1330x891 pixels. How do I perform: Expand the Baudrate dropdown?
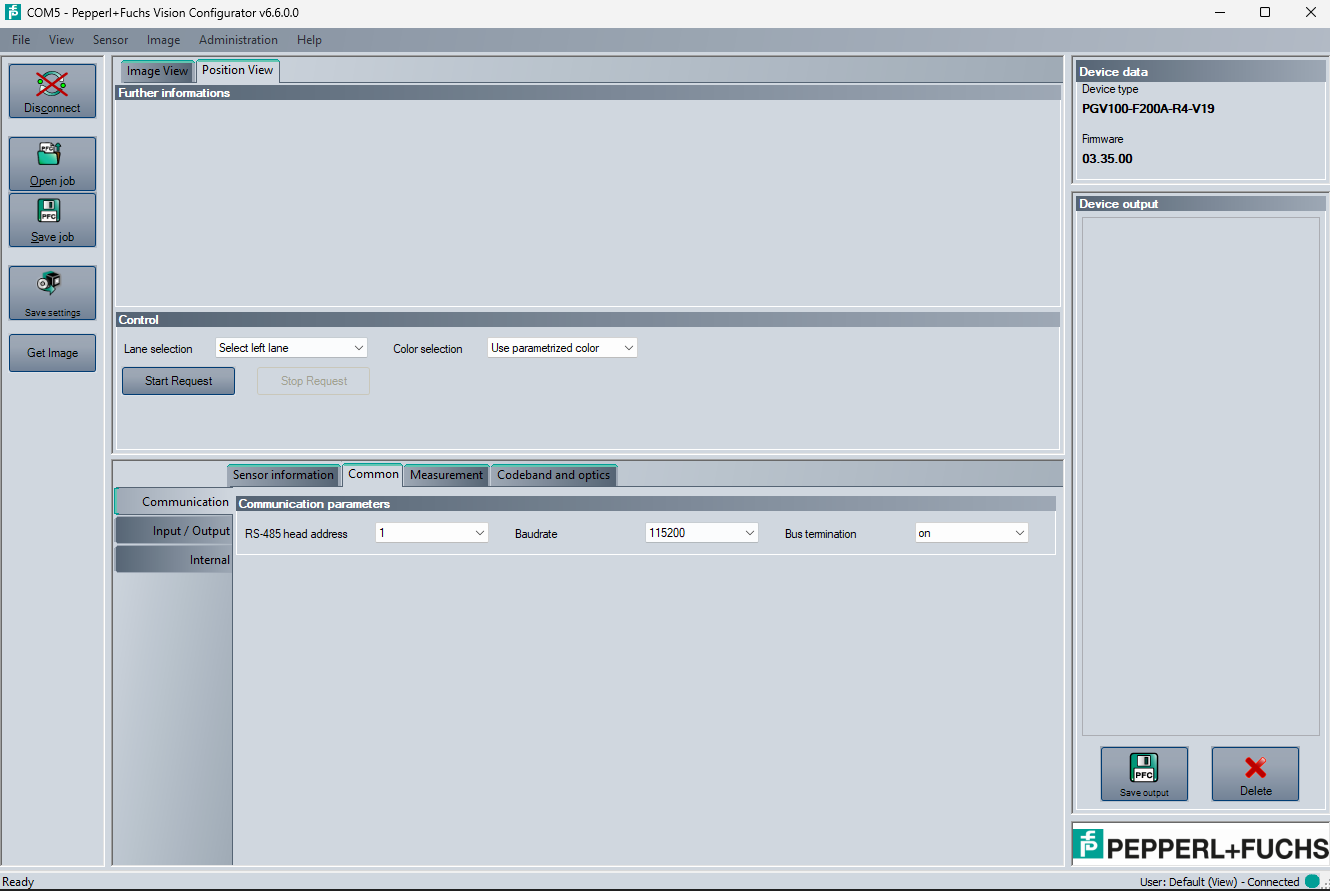(x=702, y=533)
